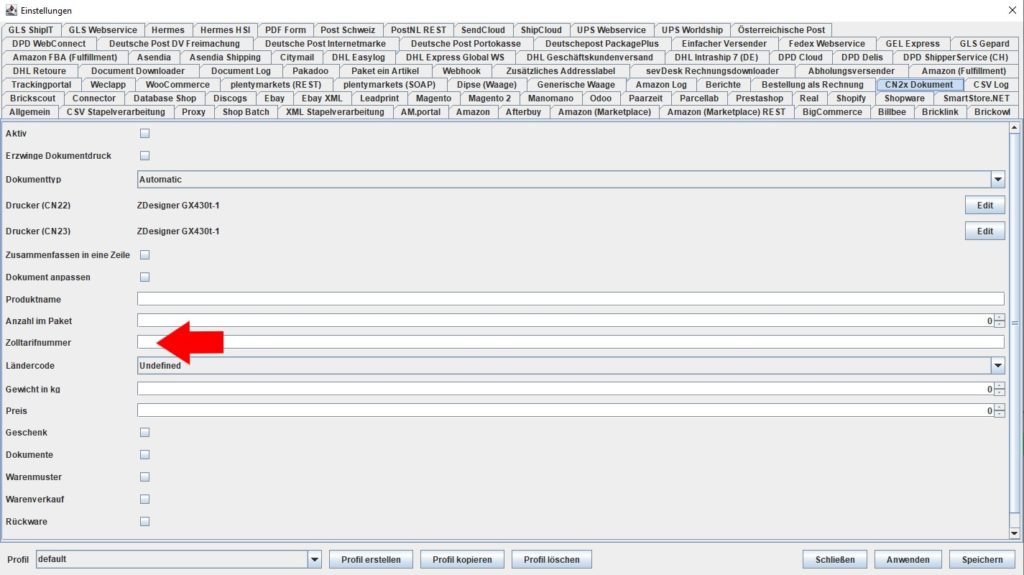Enable Warenverkauf checkbox
1024x575 pixels.
[145, 499]
